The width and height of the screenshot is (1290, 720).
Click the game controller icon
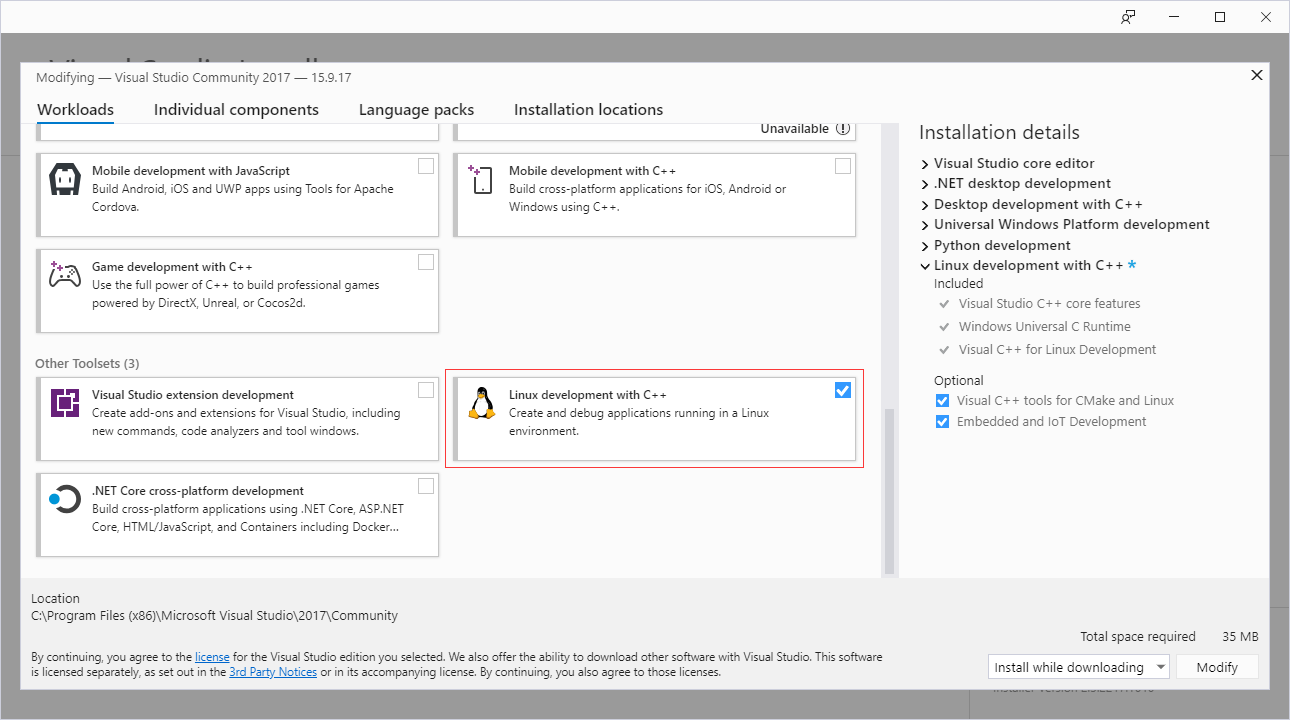(x=65, y=276)
